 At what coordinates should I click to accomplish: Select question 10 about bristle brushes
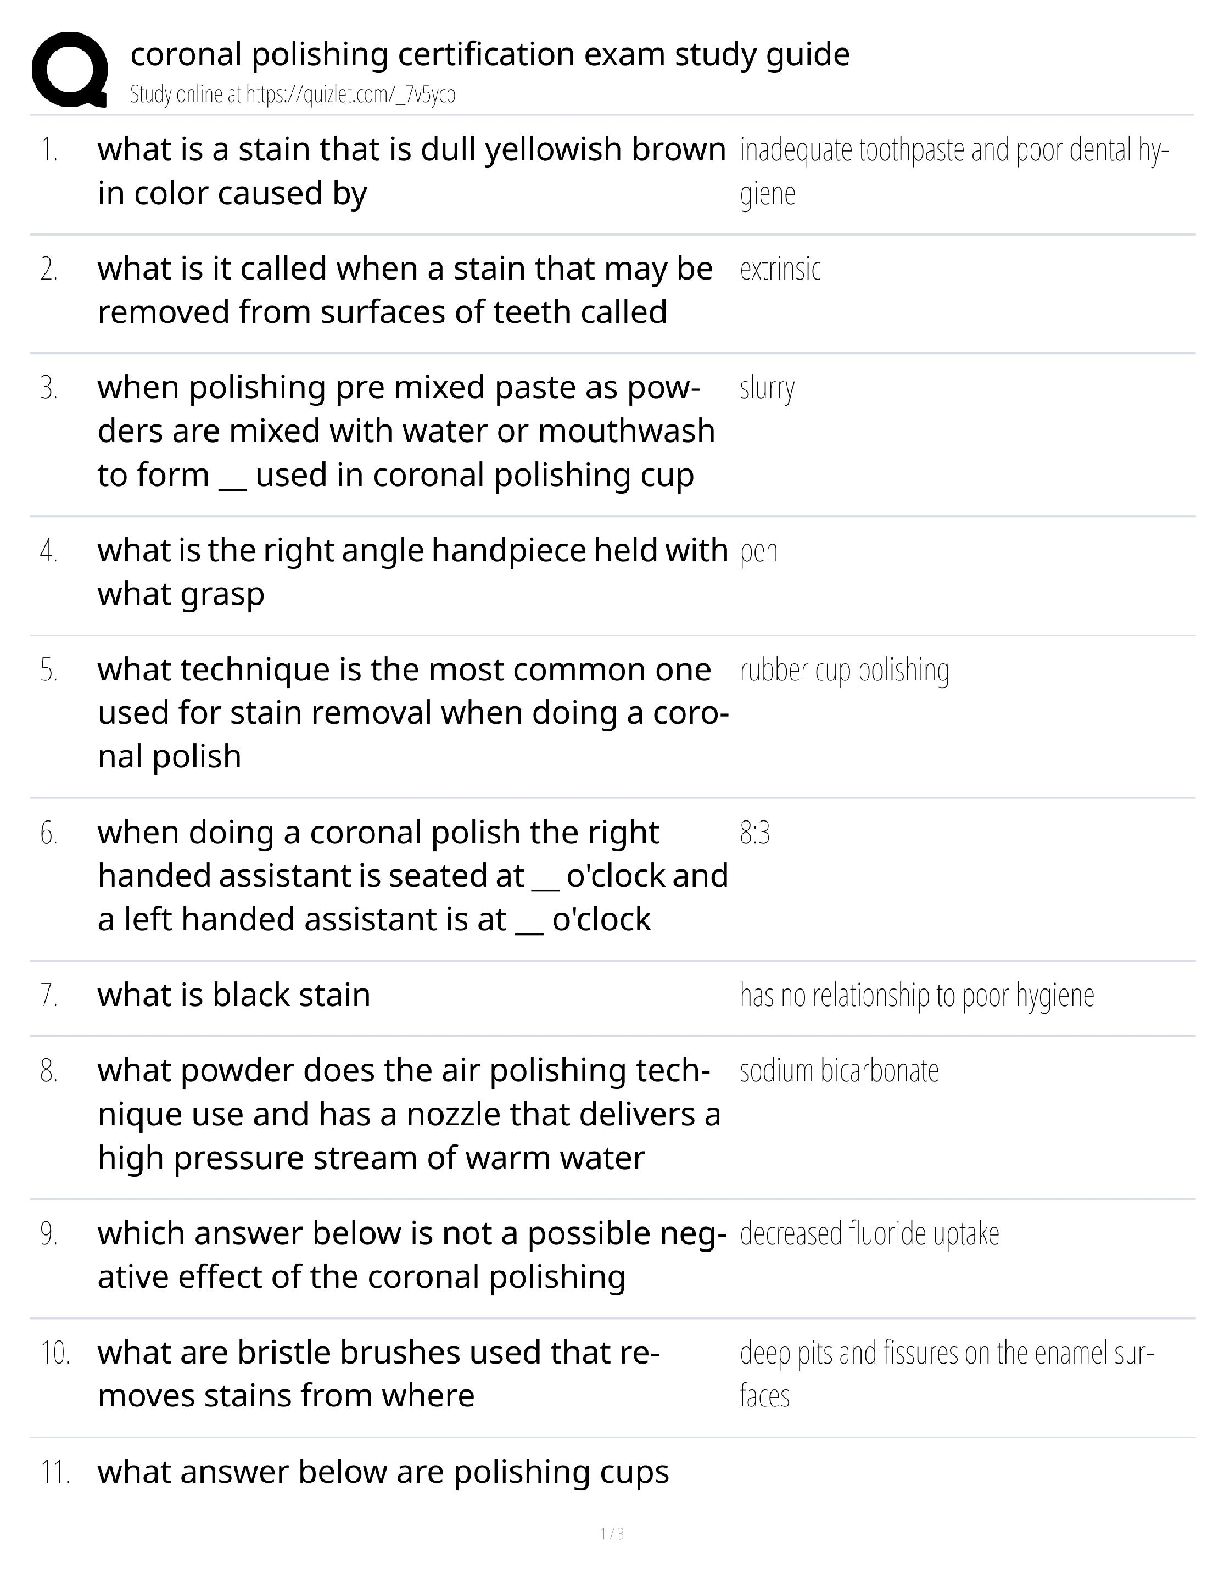pyautogui.click(x=379, y=1374)
